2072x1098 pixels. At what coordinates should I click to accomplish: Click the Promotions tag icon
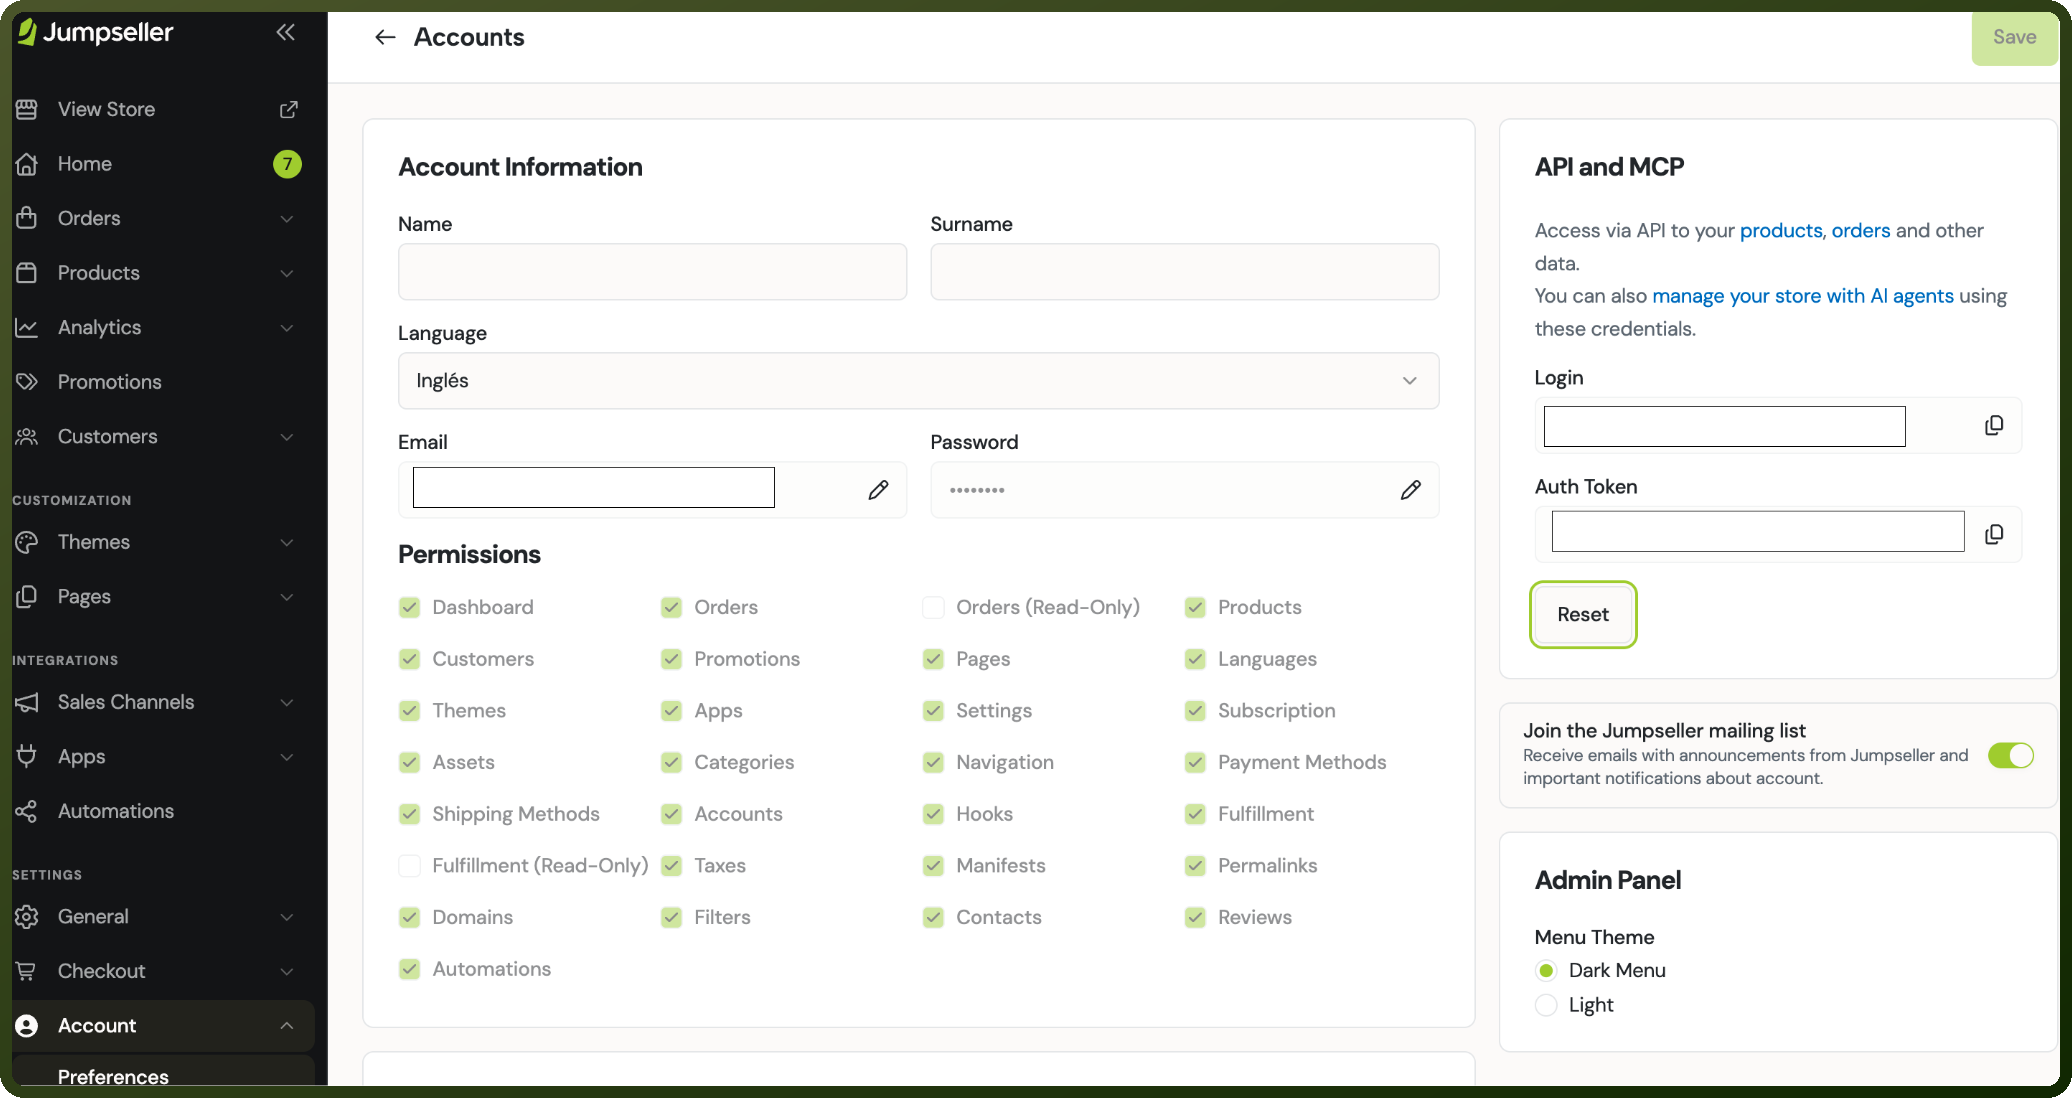[x=27, y=382]
